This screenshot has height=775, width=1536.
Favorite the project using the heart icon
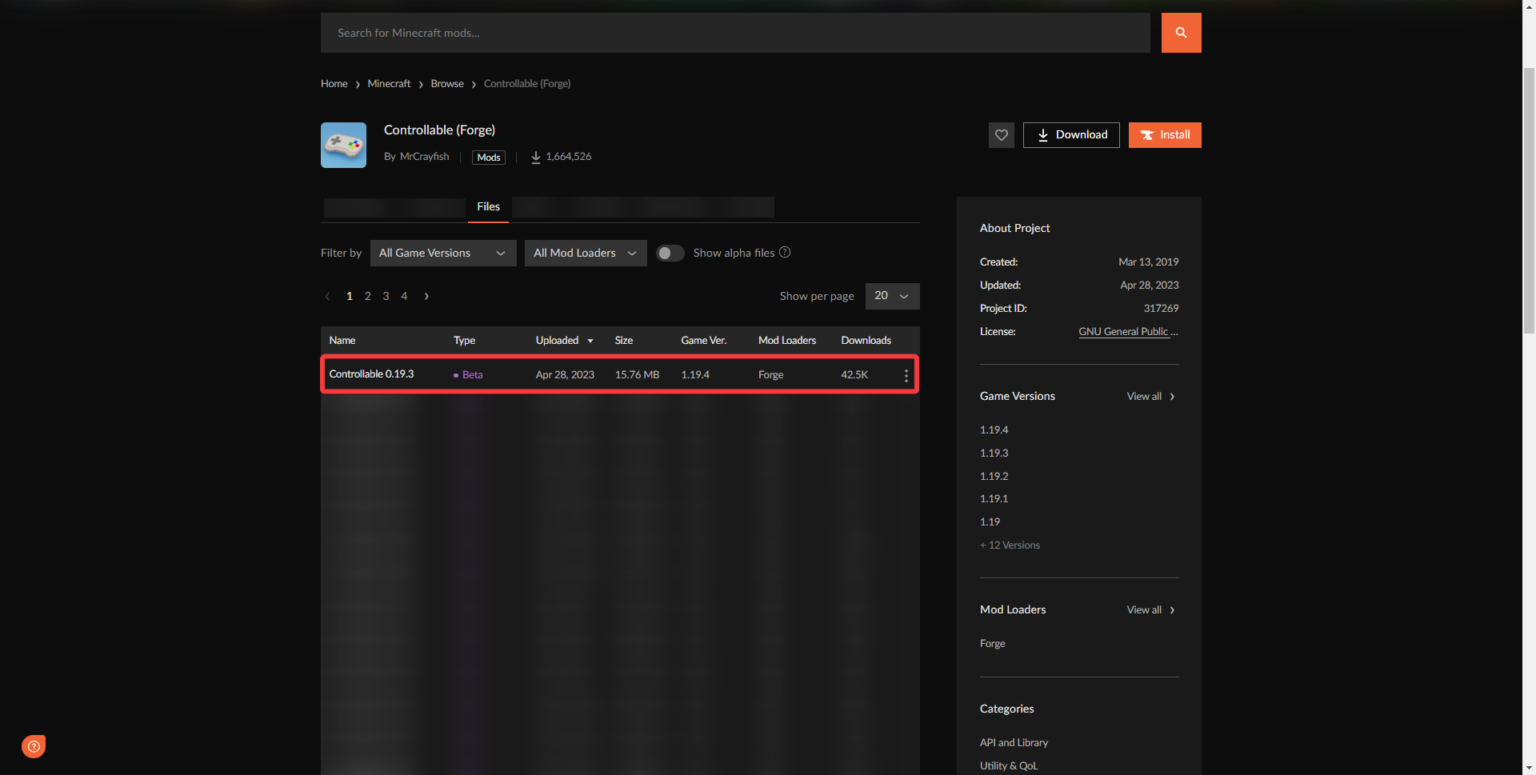[x=1001, y=134]
